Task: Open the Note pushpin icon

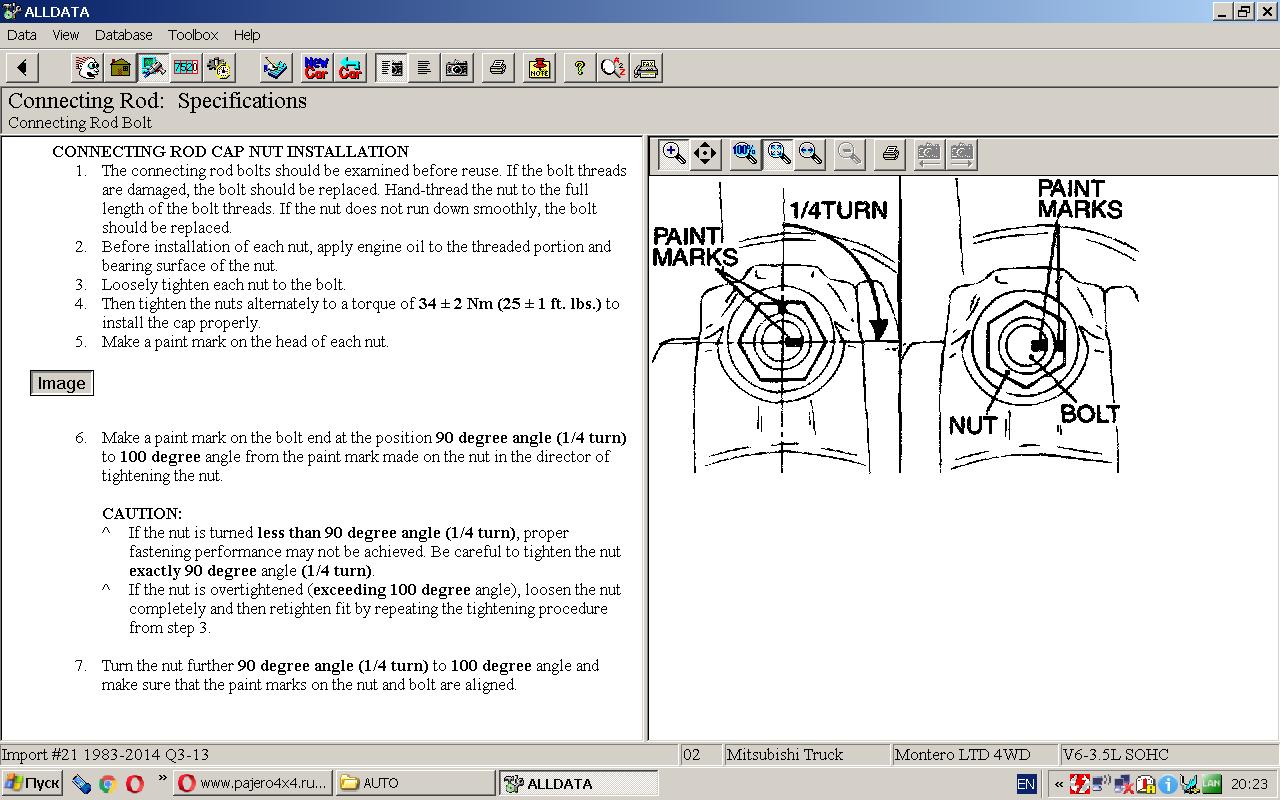Action: [x=539, y=68]
